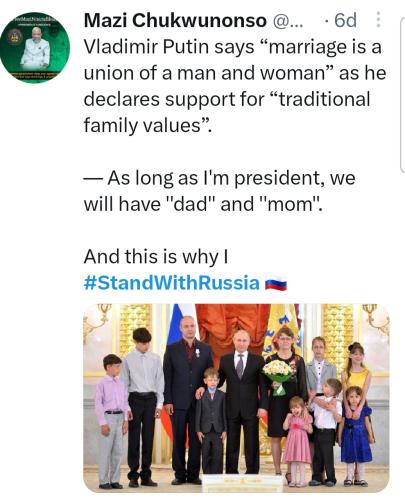Open the #StandWithRussia hashtag link

(x=172, y=283)
